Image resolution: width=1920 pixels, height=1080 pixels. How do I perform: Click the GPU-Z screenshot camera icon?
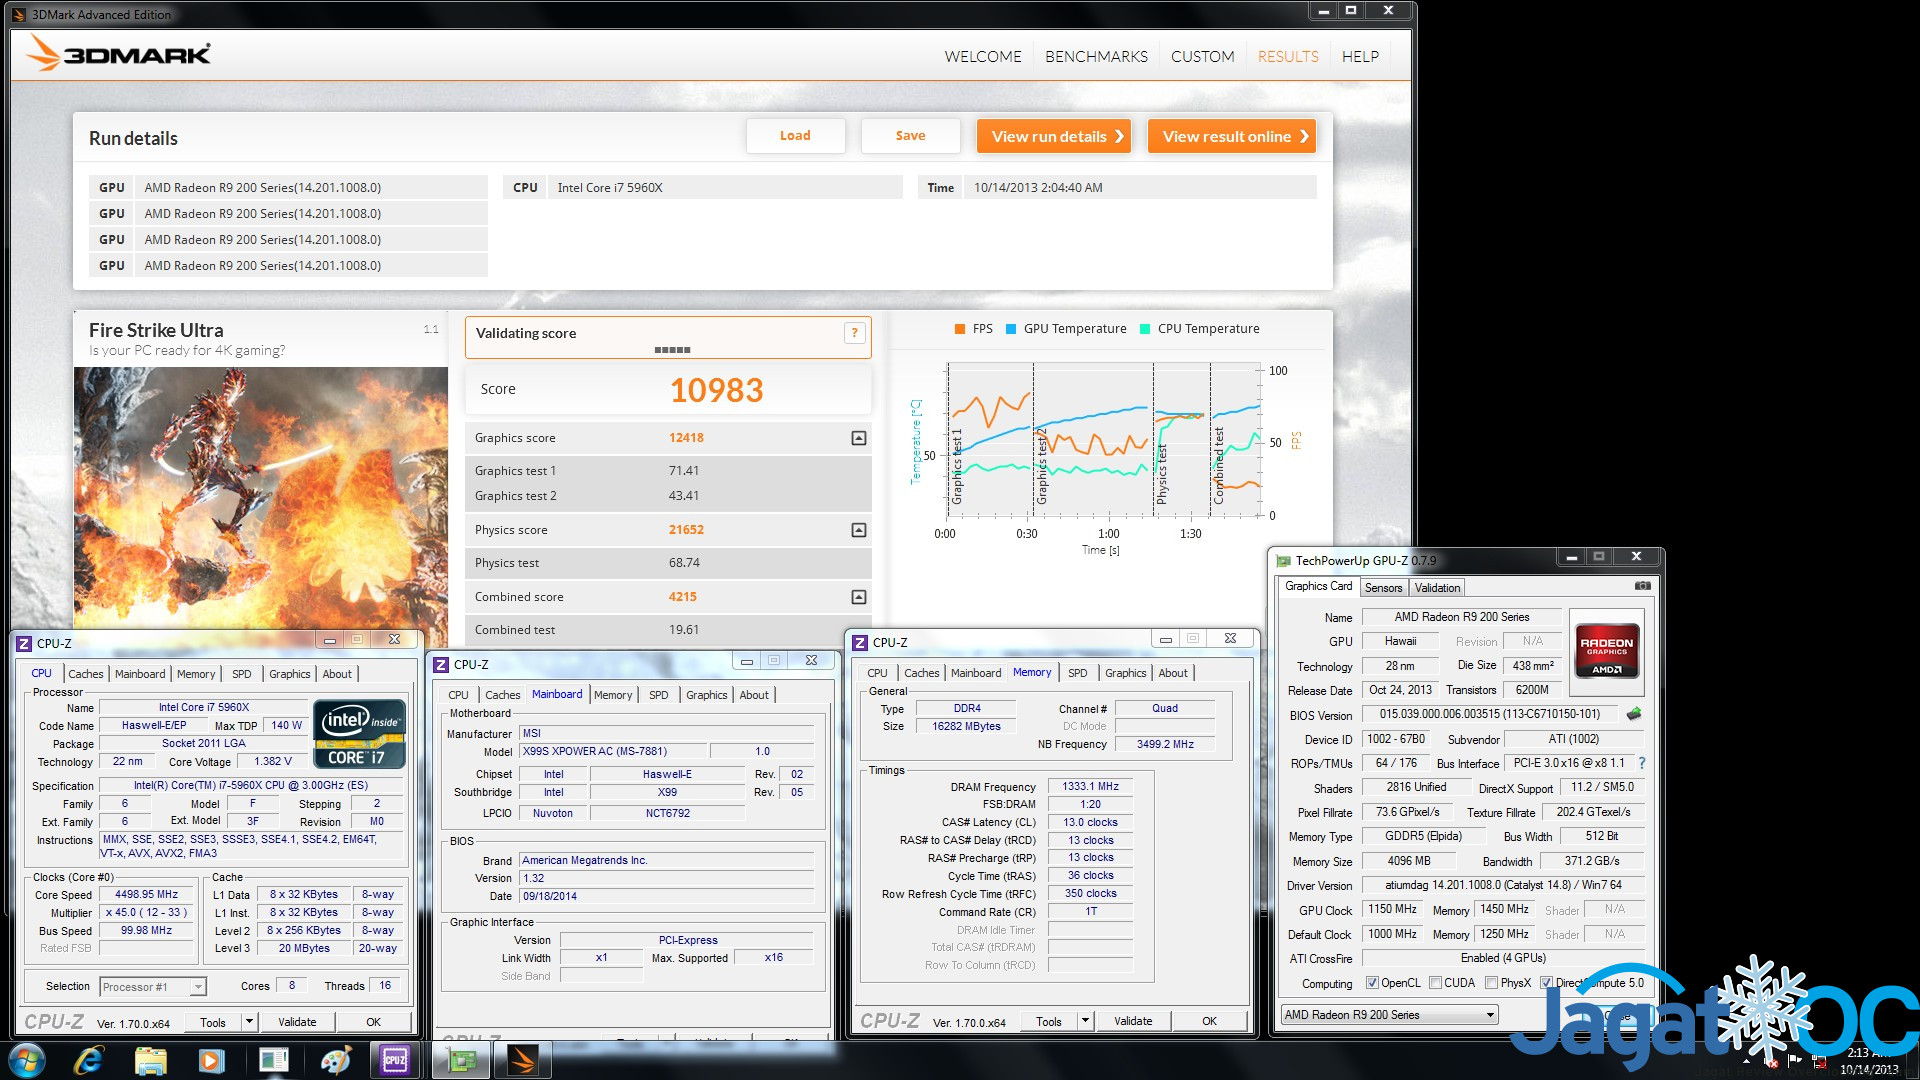(1642, 586)
